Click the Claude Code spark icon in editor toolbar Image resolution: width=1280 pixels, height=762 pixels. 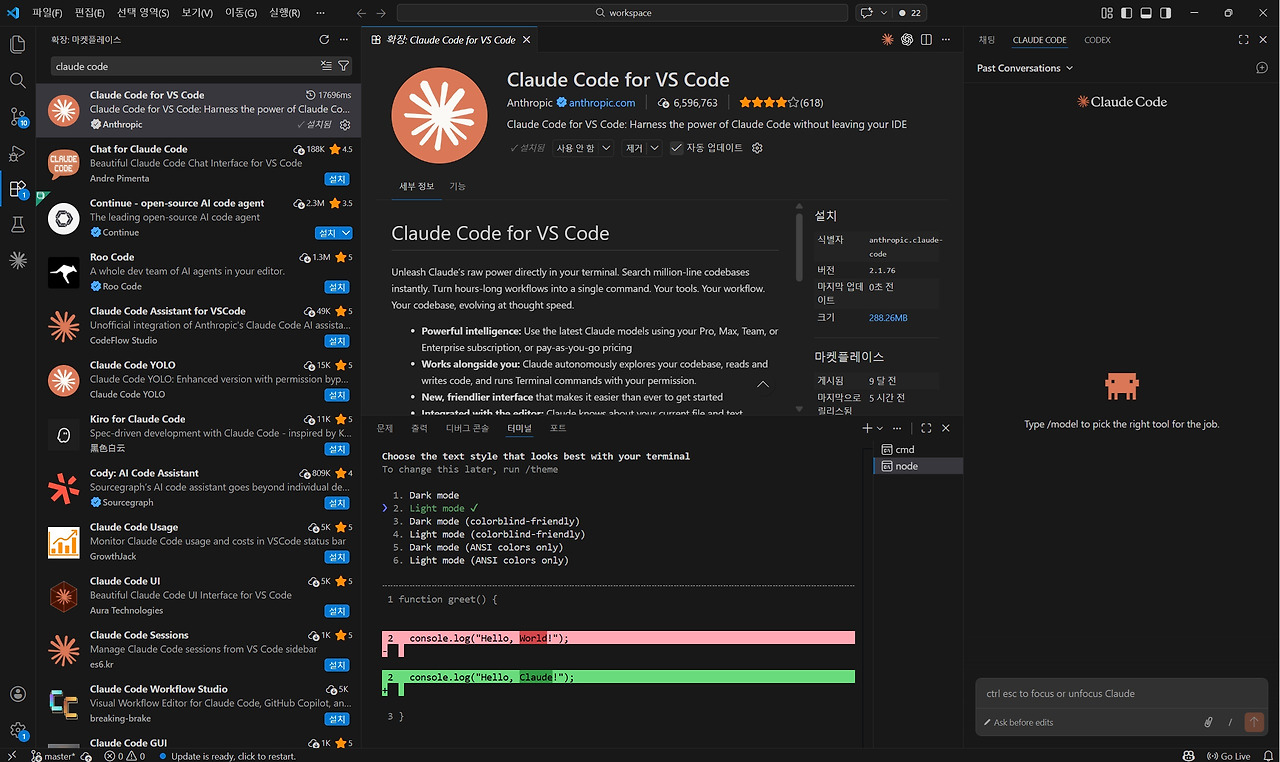(x=887, y=40)
